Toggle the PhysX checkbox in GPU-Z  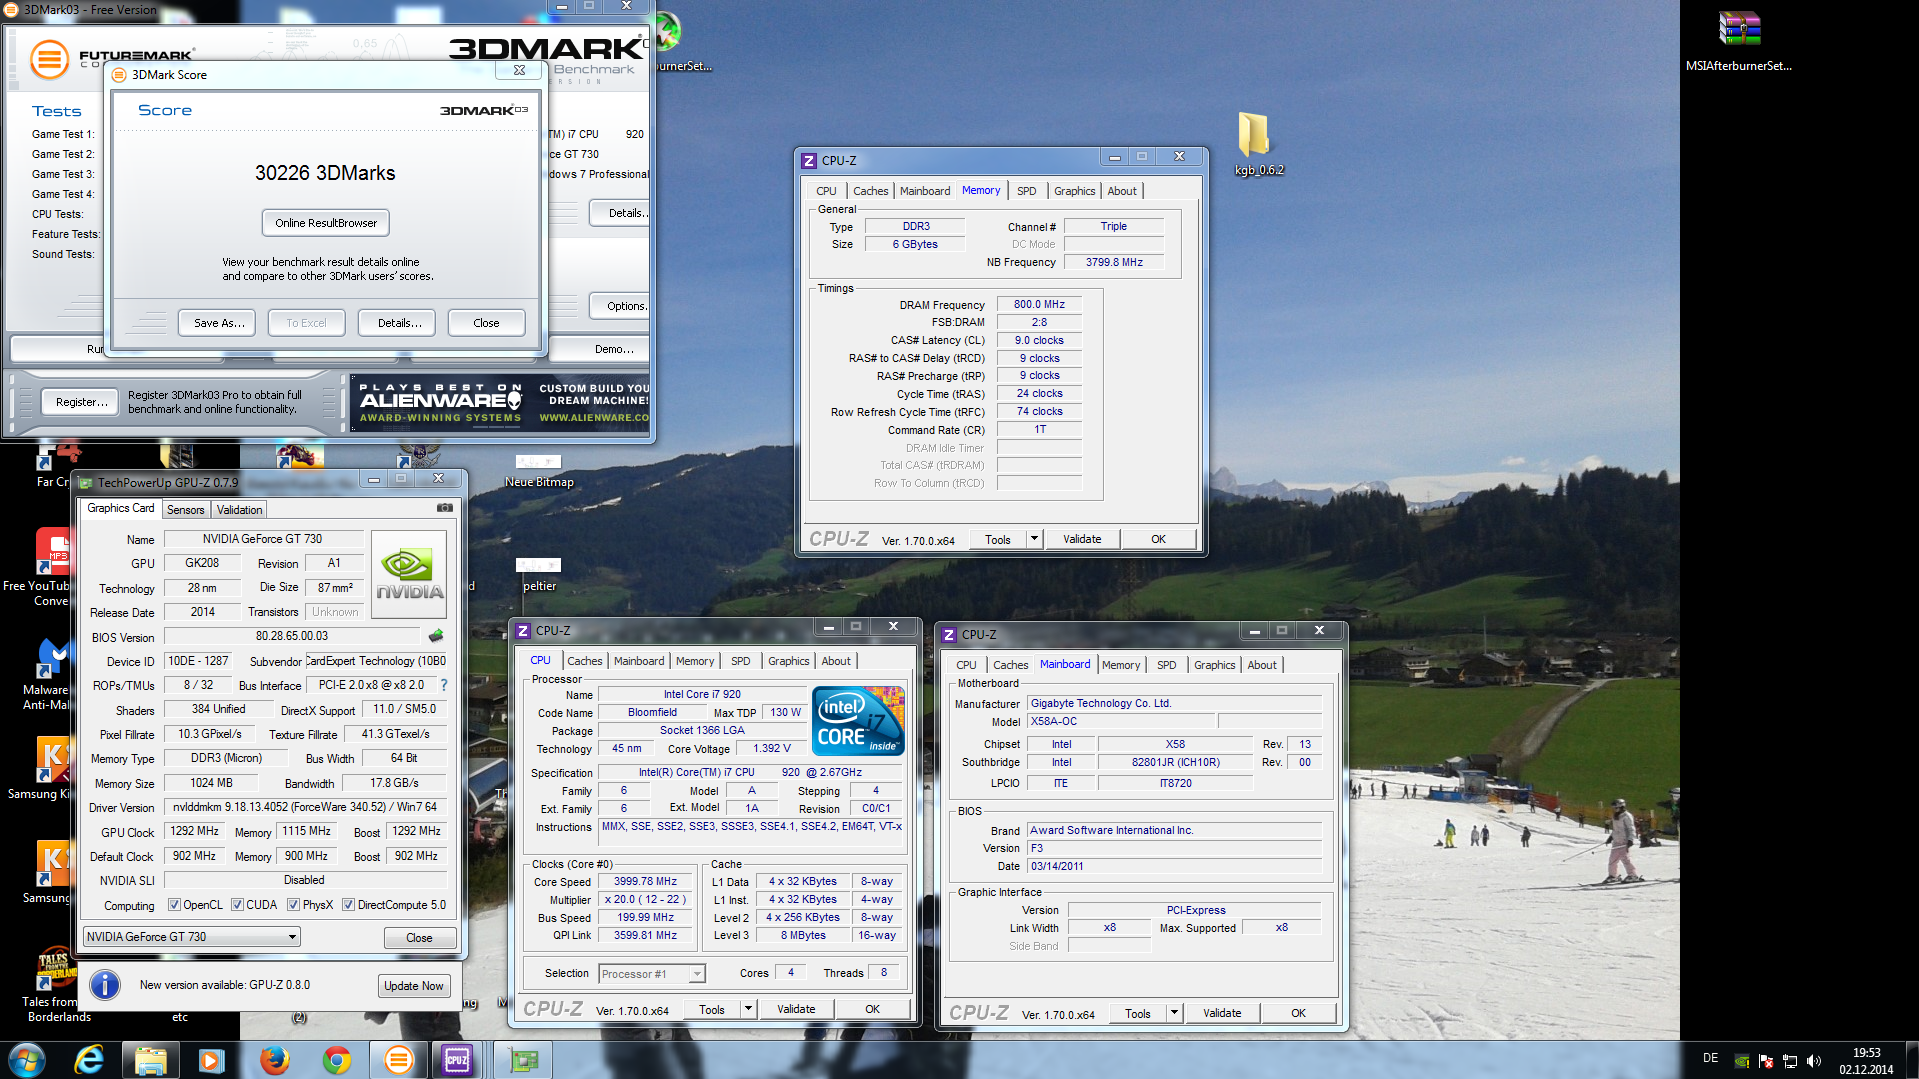click(x=293, y=905)
